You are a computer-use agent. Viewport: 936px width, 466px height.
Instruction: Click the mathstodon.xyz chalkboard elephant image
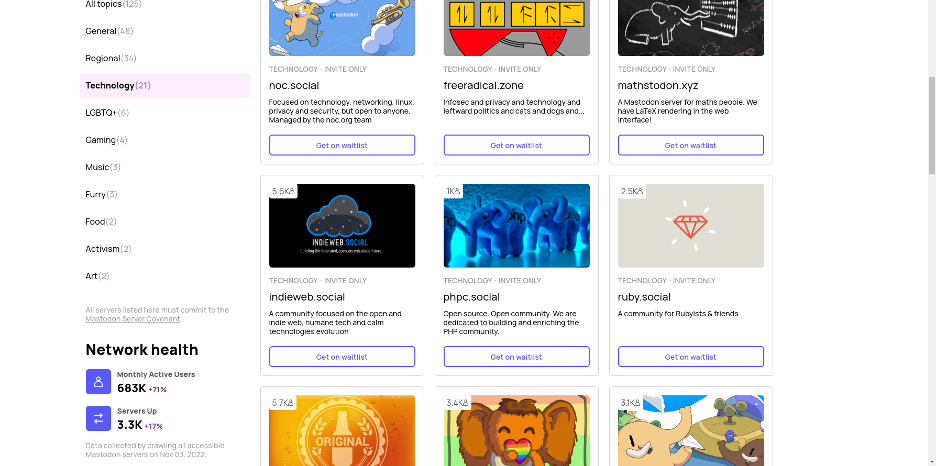tap(691, 27)
